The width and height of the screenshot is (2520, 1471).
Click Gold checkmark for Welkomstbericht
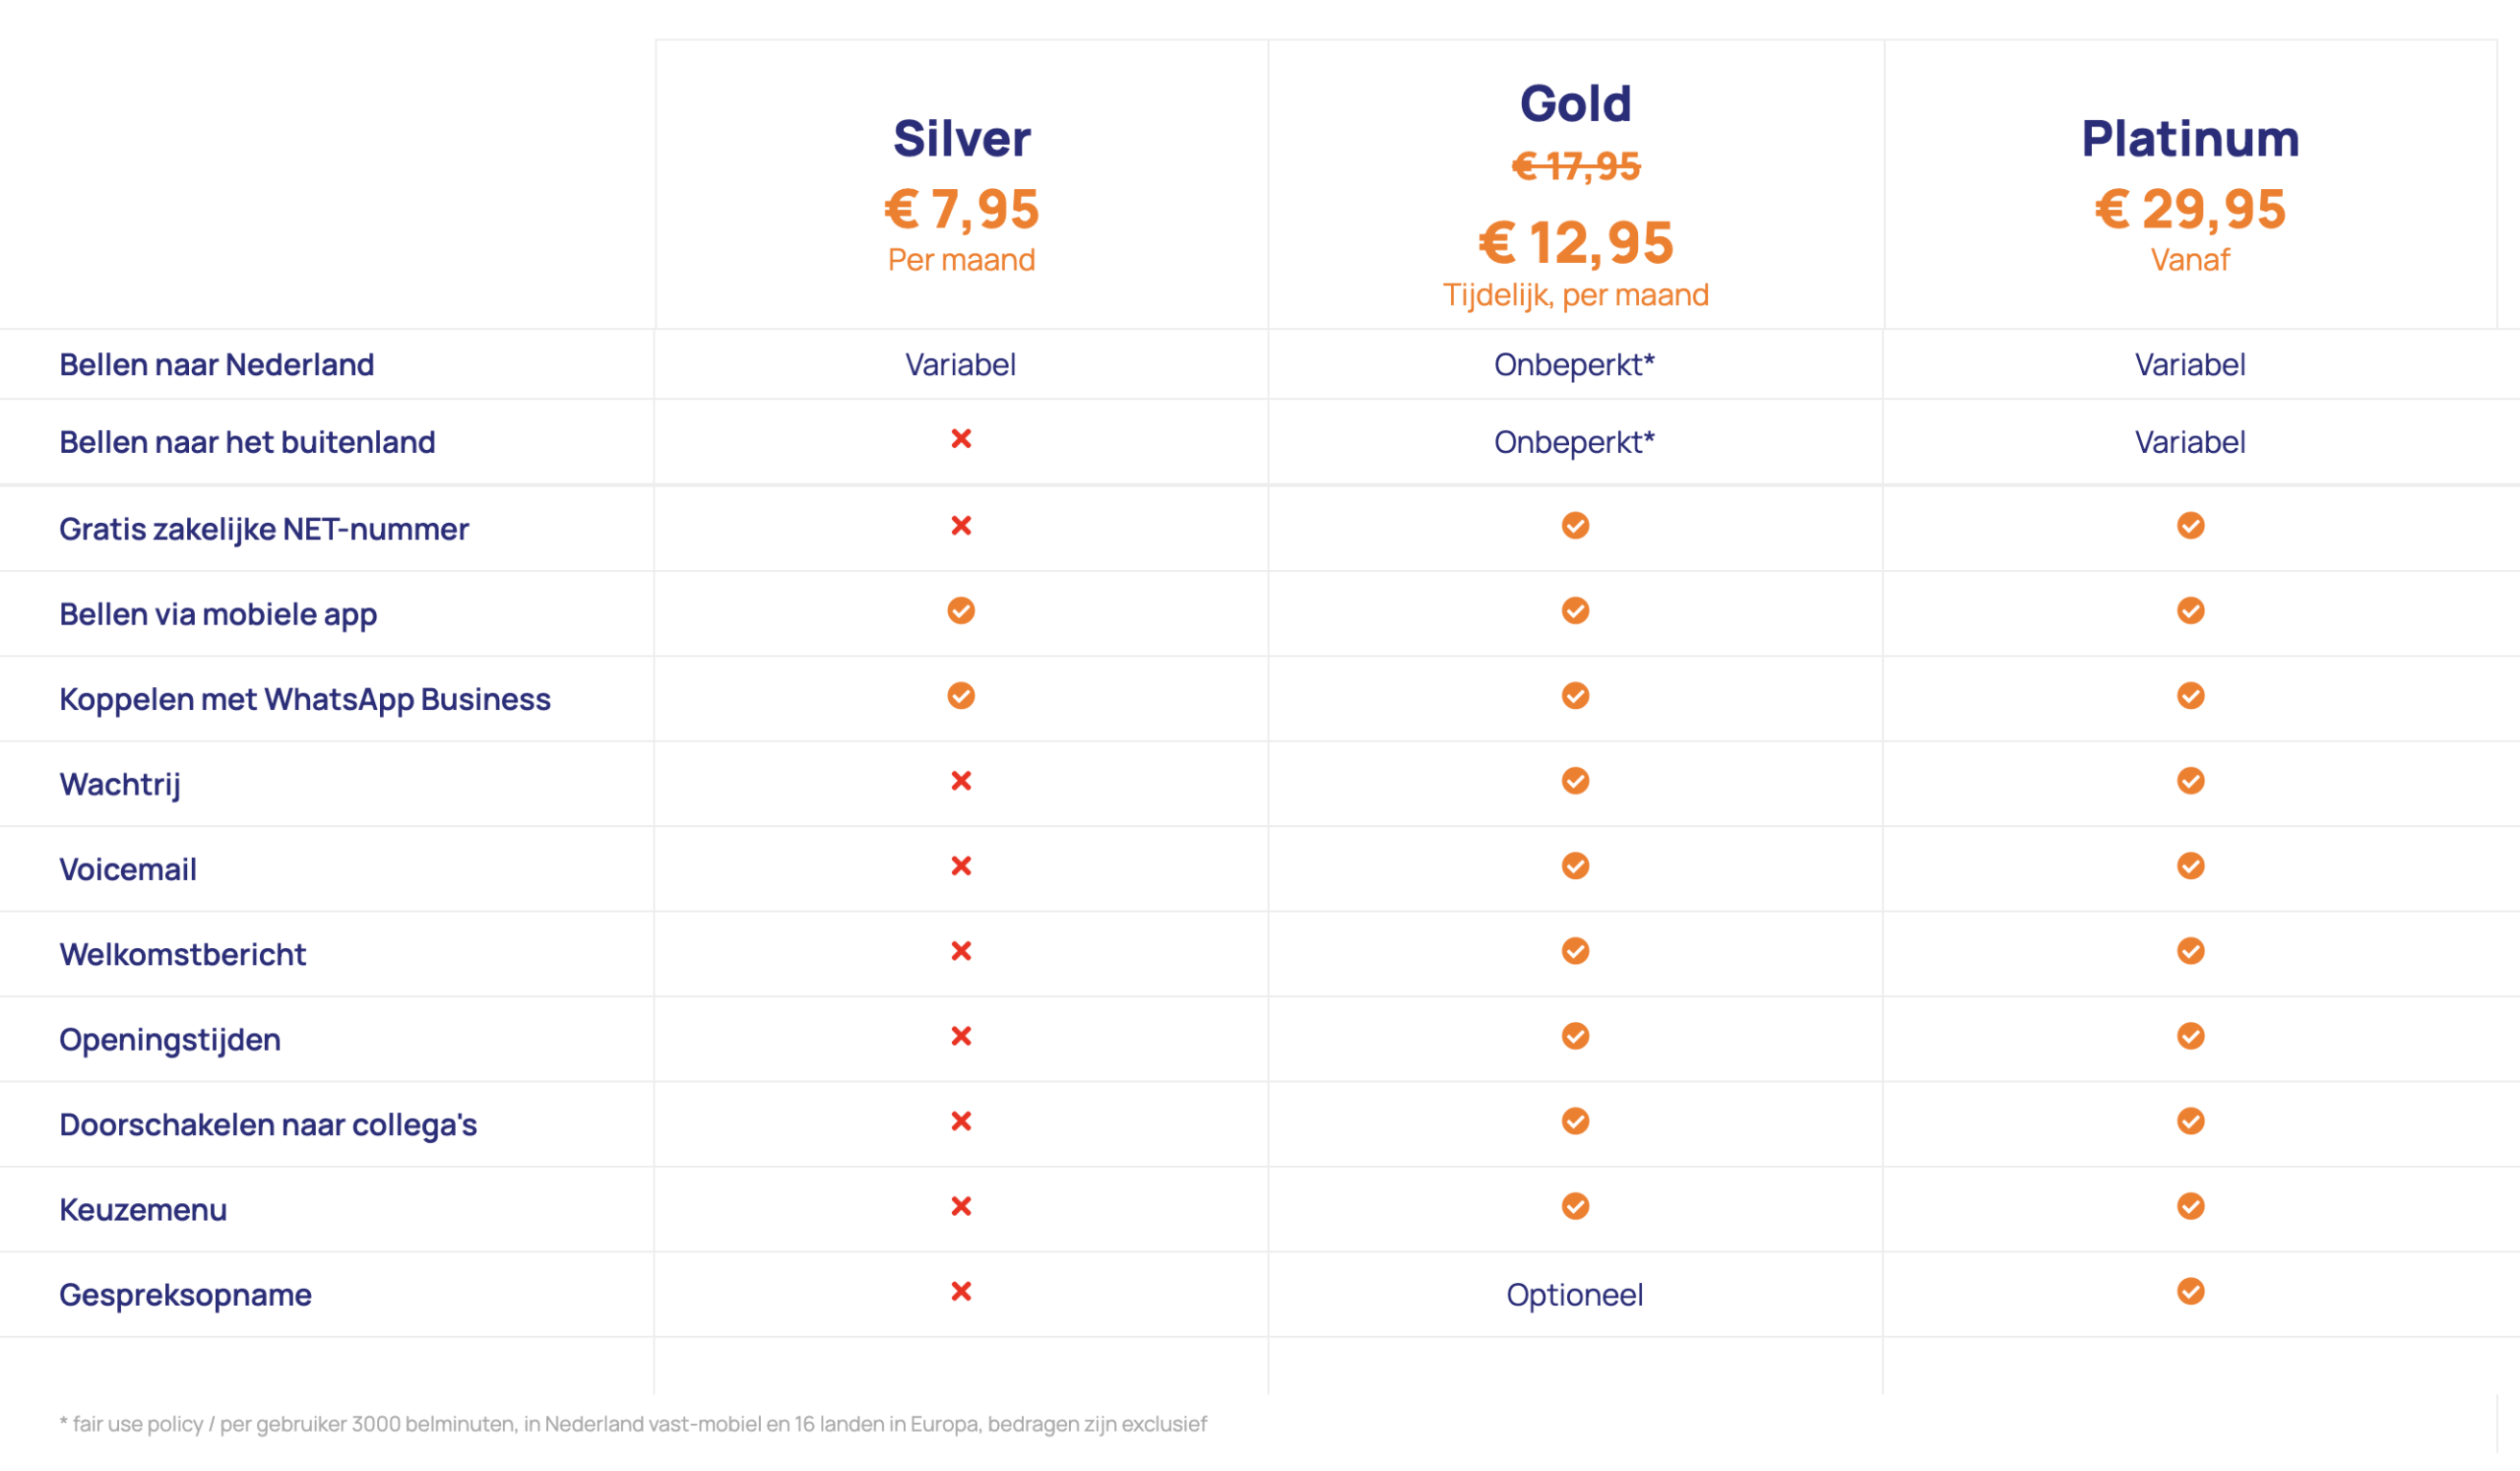pos(1575,951)
